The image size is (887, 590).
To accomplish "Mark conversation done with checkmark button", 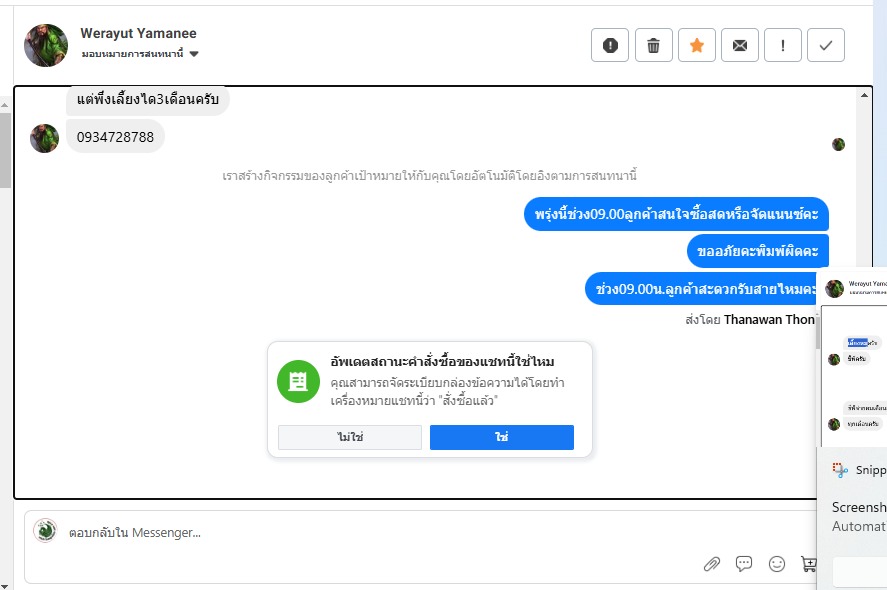I will click(x=826, y=45).
